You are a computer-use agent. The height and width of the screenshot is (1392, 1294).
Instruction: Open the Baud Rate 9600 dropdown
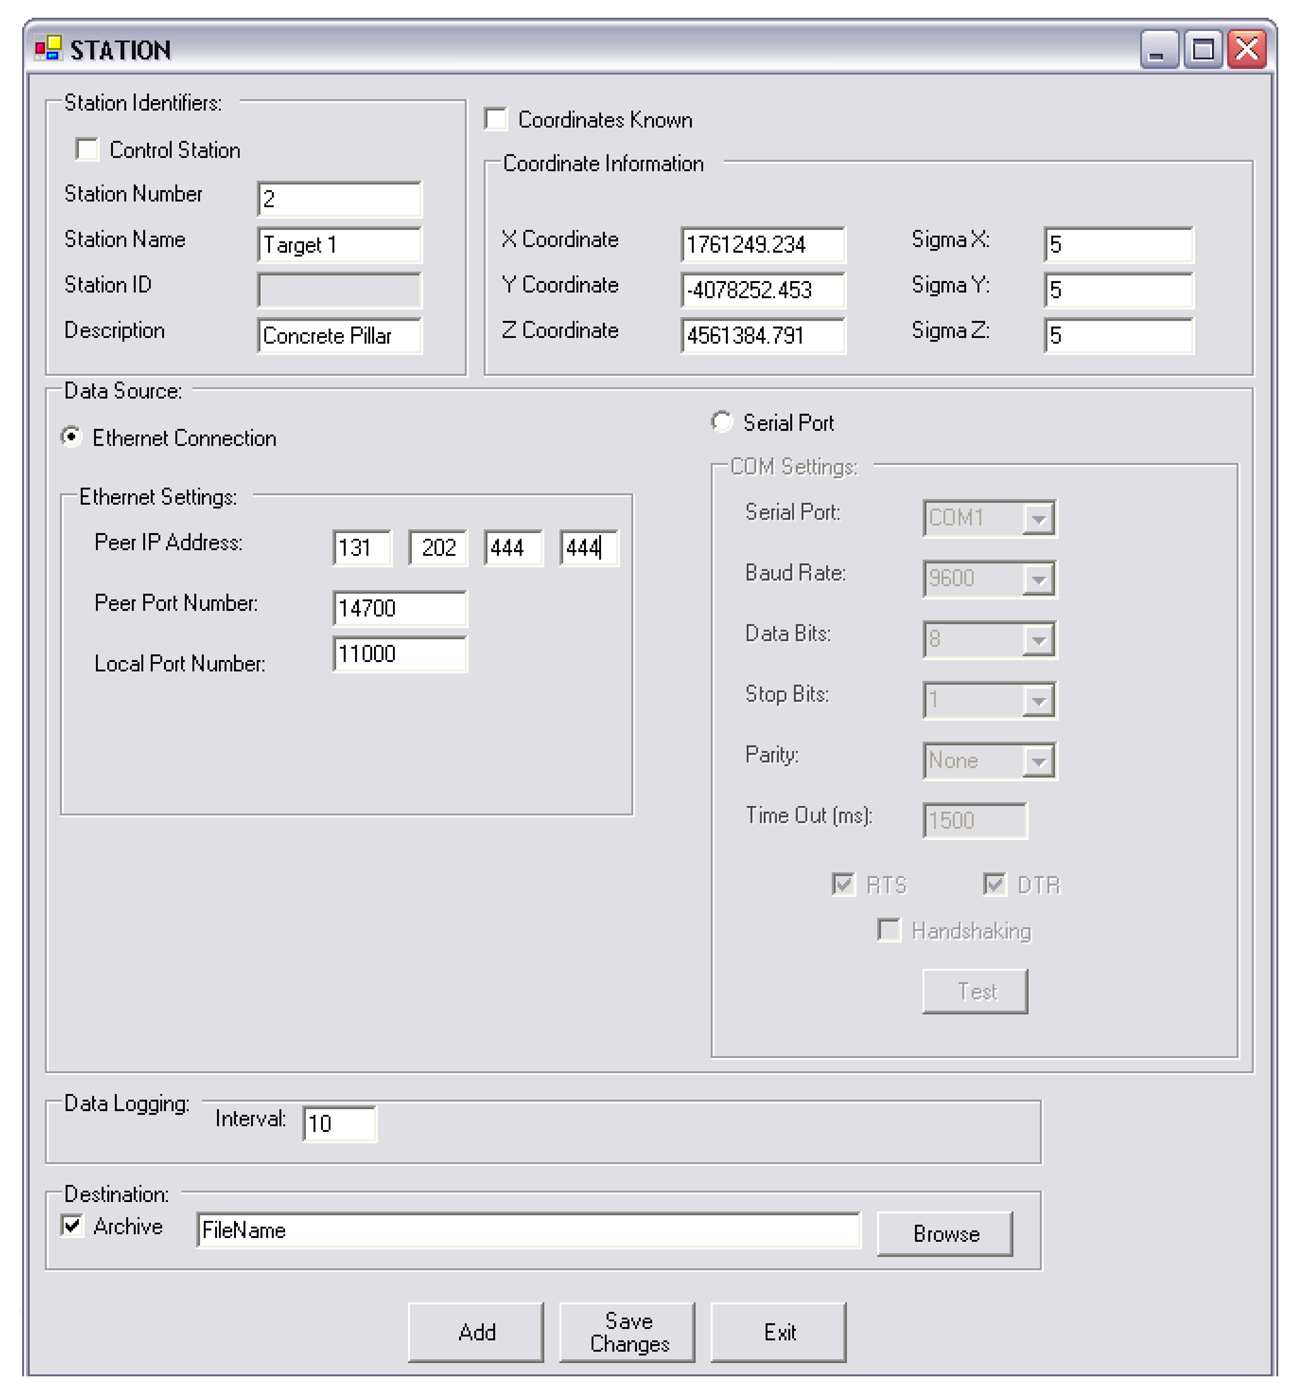tap(1039, 579)
